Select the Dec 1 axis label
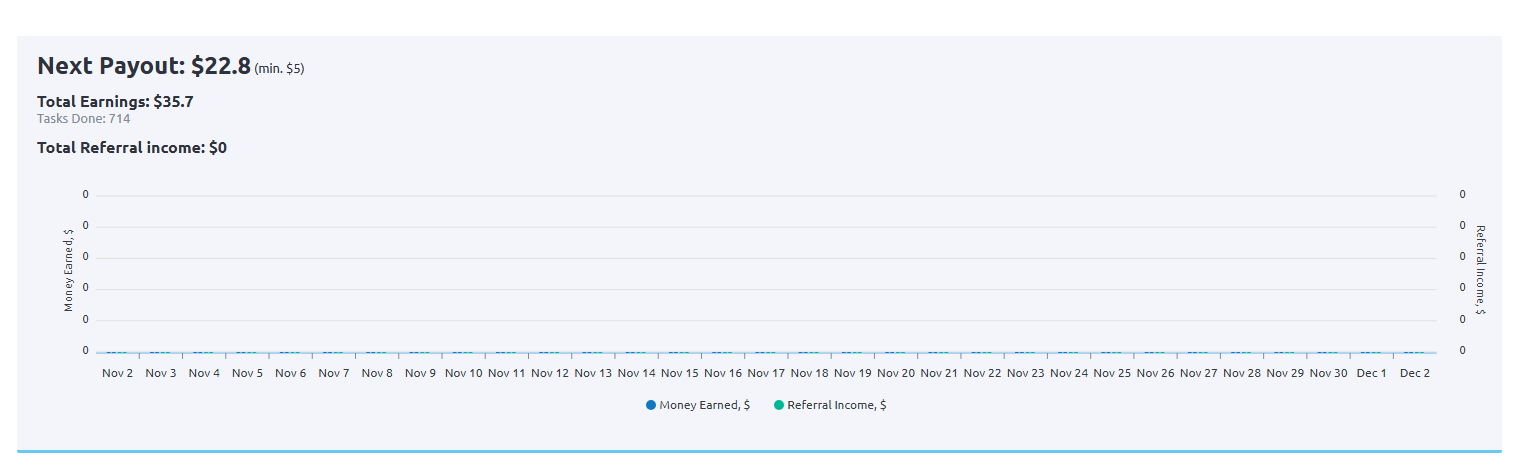The width and height of the screenshot is (1521, 466). point(1371,373)
